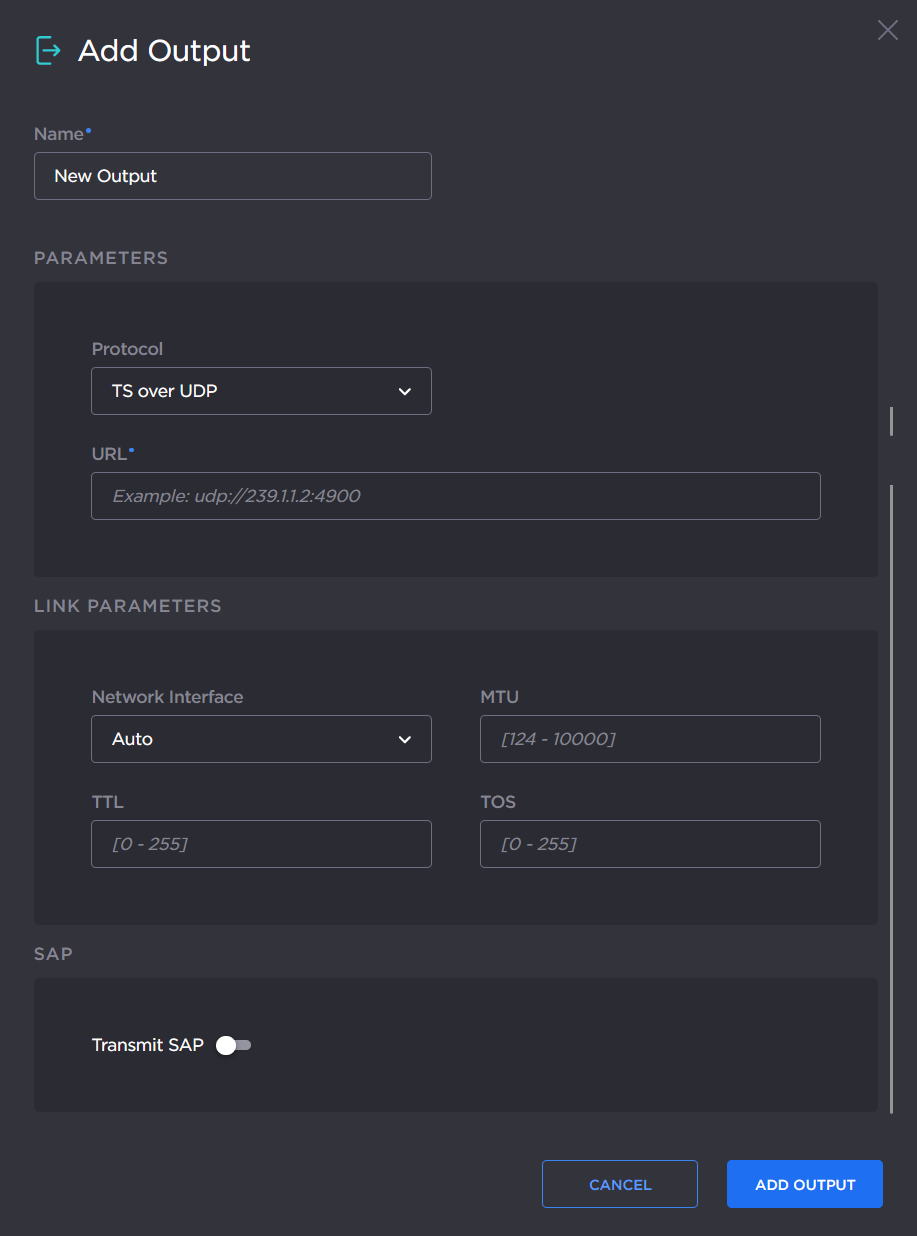Select the PARAMETERS section header
Viewport: 917px width, 1236px height.
coord(100,257)
